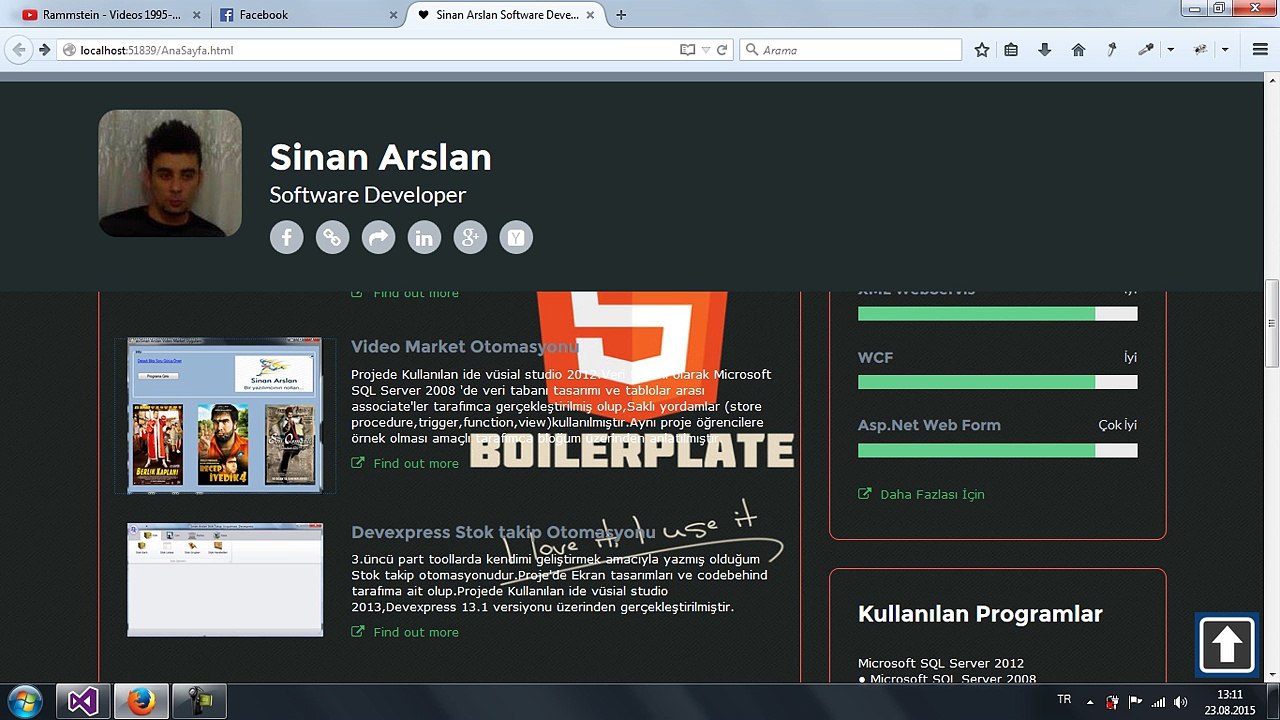Expand the eyedropper add-on dropdown arrow

tap(1170, 50)
